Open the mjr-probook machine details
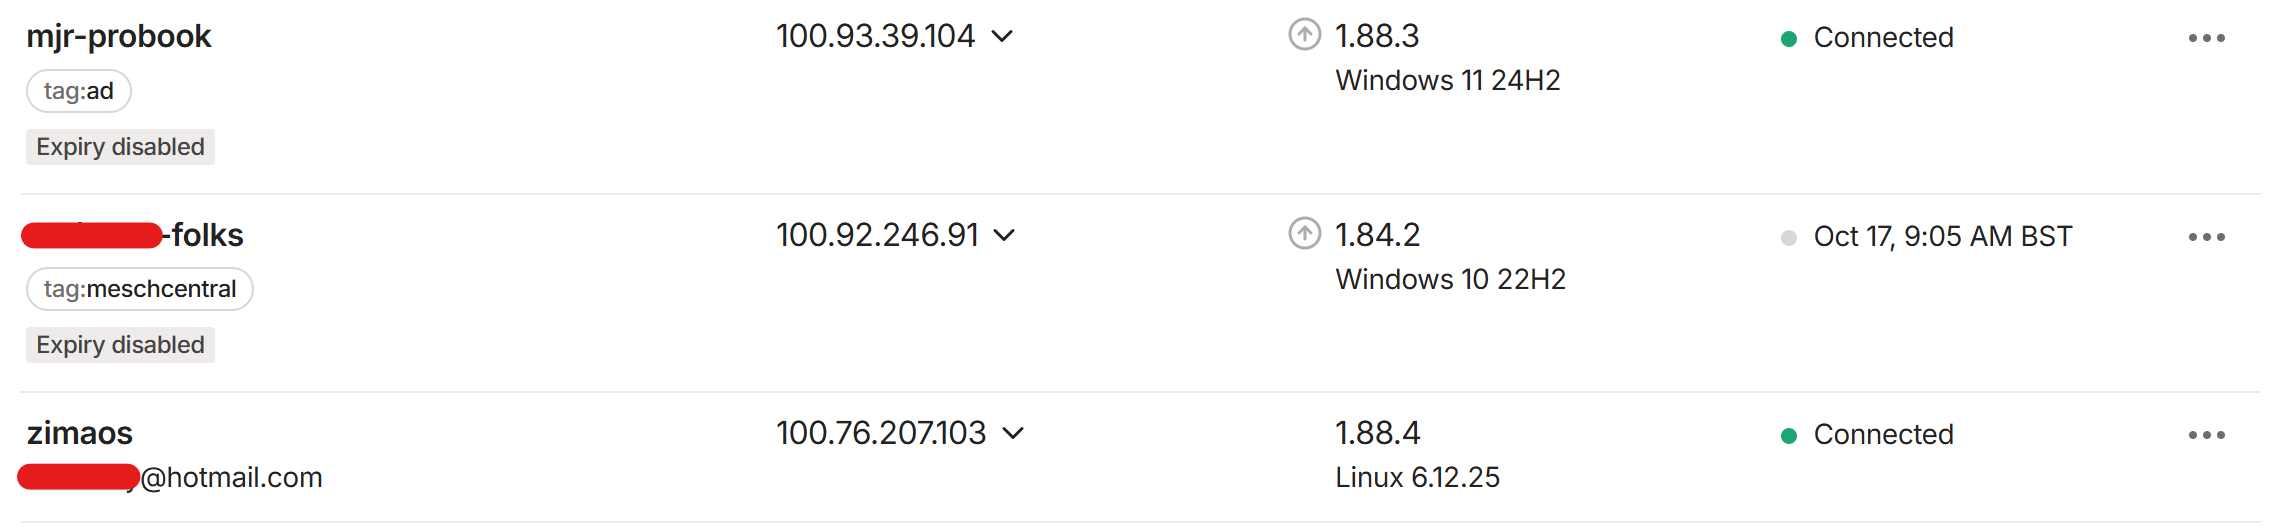The image size is (2284, 530). coord(118,36)
